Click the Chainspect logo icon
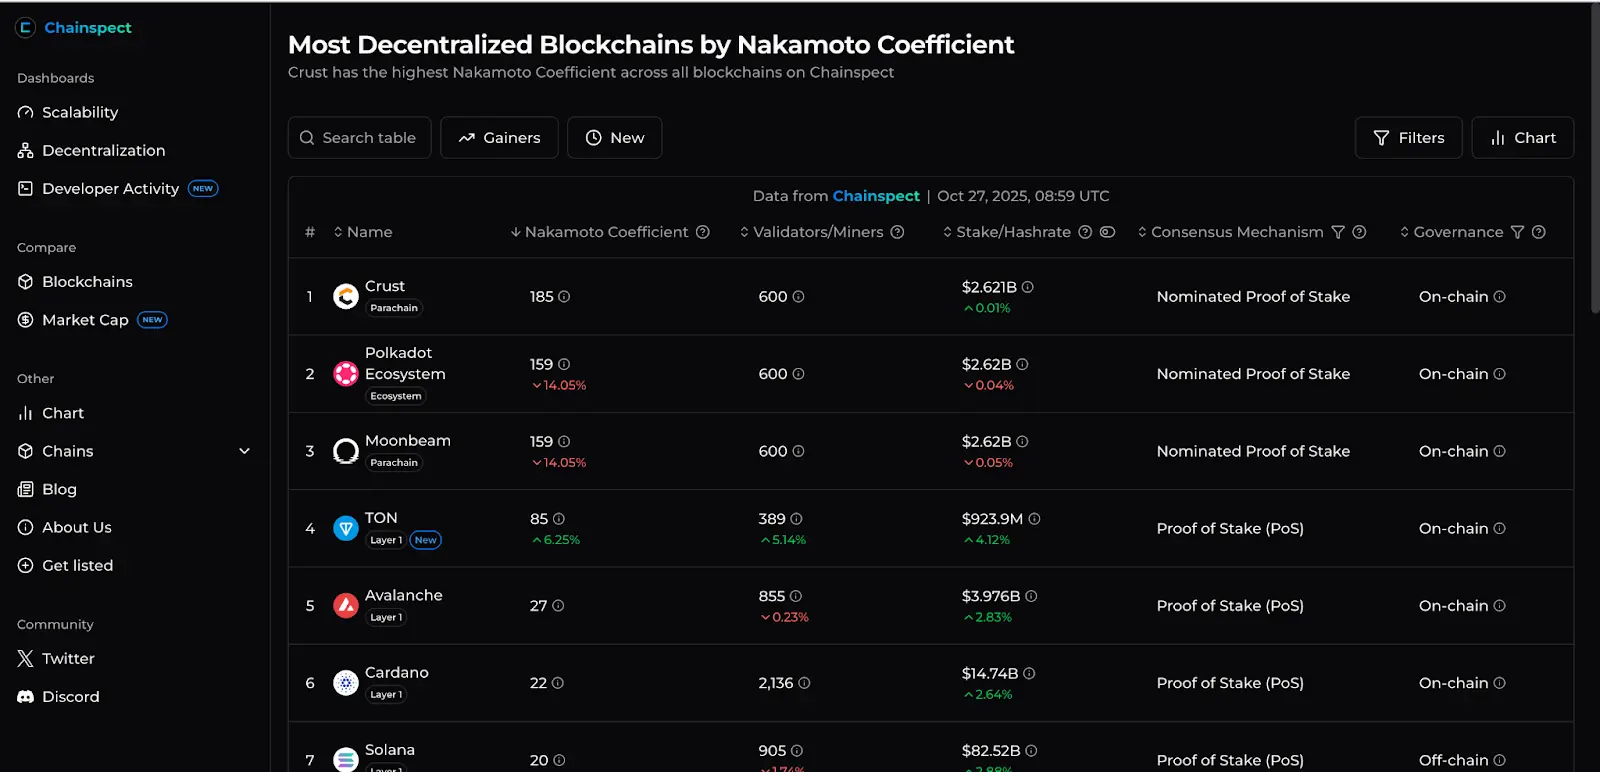The image size is (1600, 772). 26,28
